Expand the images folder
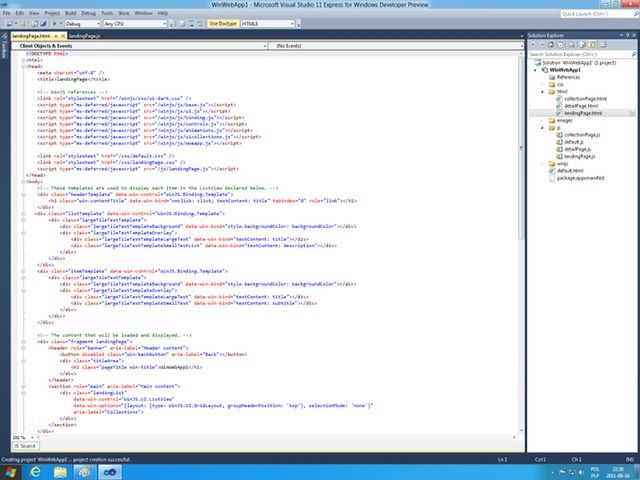This screenshot has width=640, height=480. (x=543, y=120)
